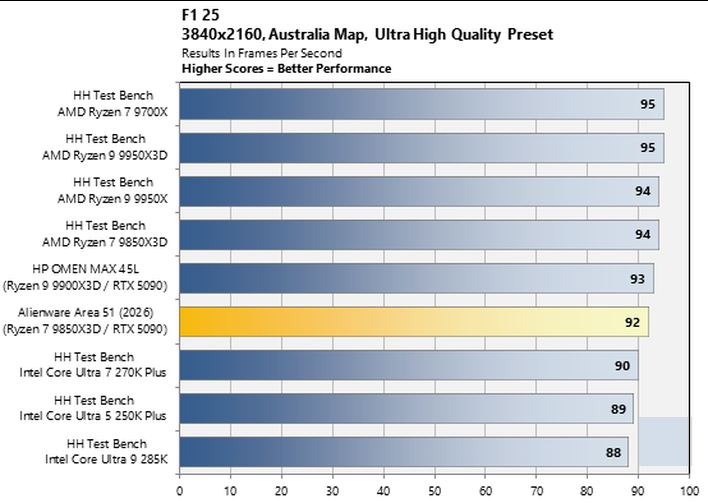Click the Ryzen 7 9700X bar
Screen dimensions: 708x503
coord(422,104)
